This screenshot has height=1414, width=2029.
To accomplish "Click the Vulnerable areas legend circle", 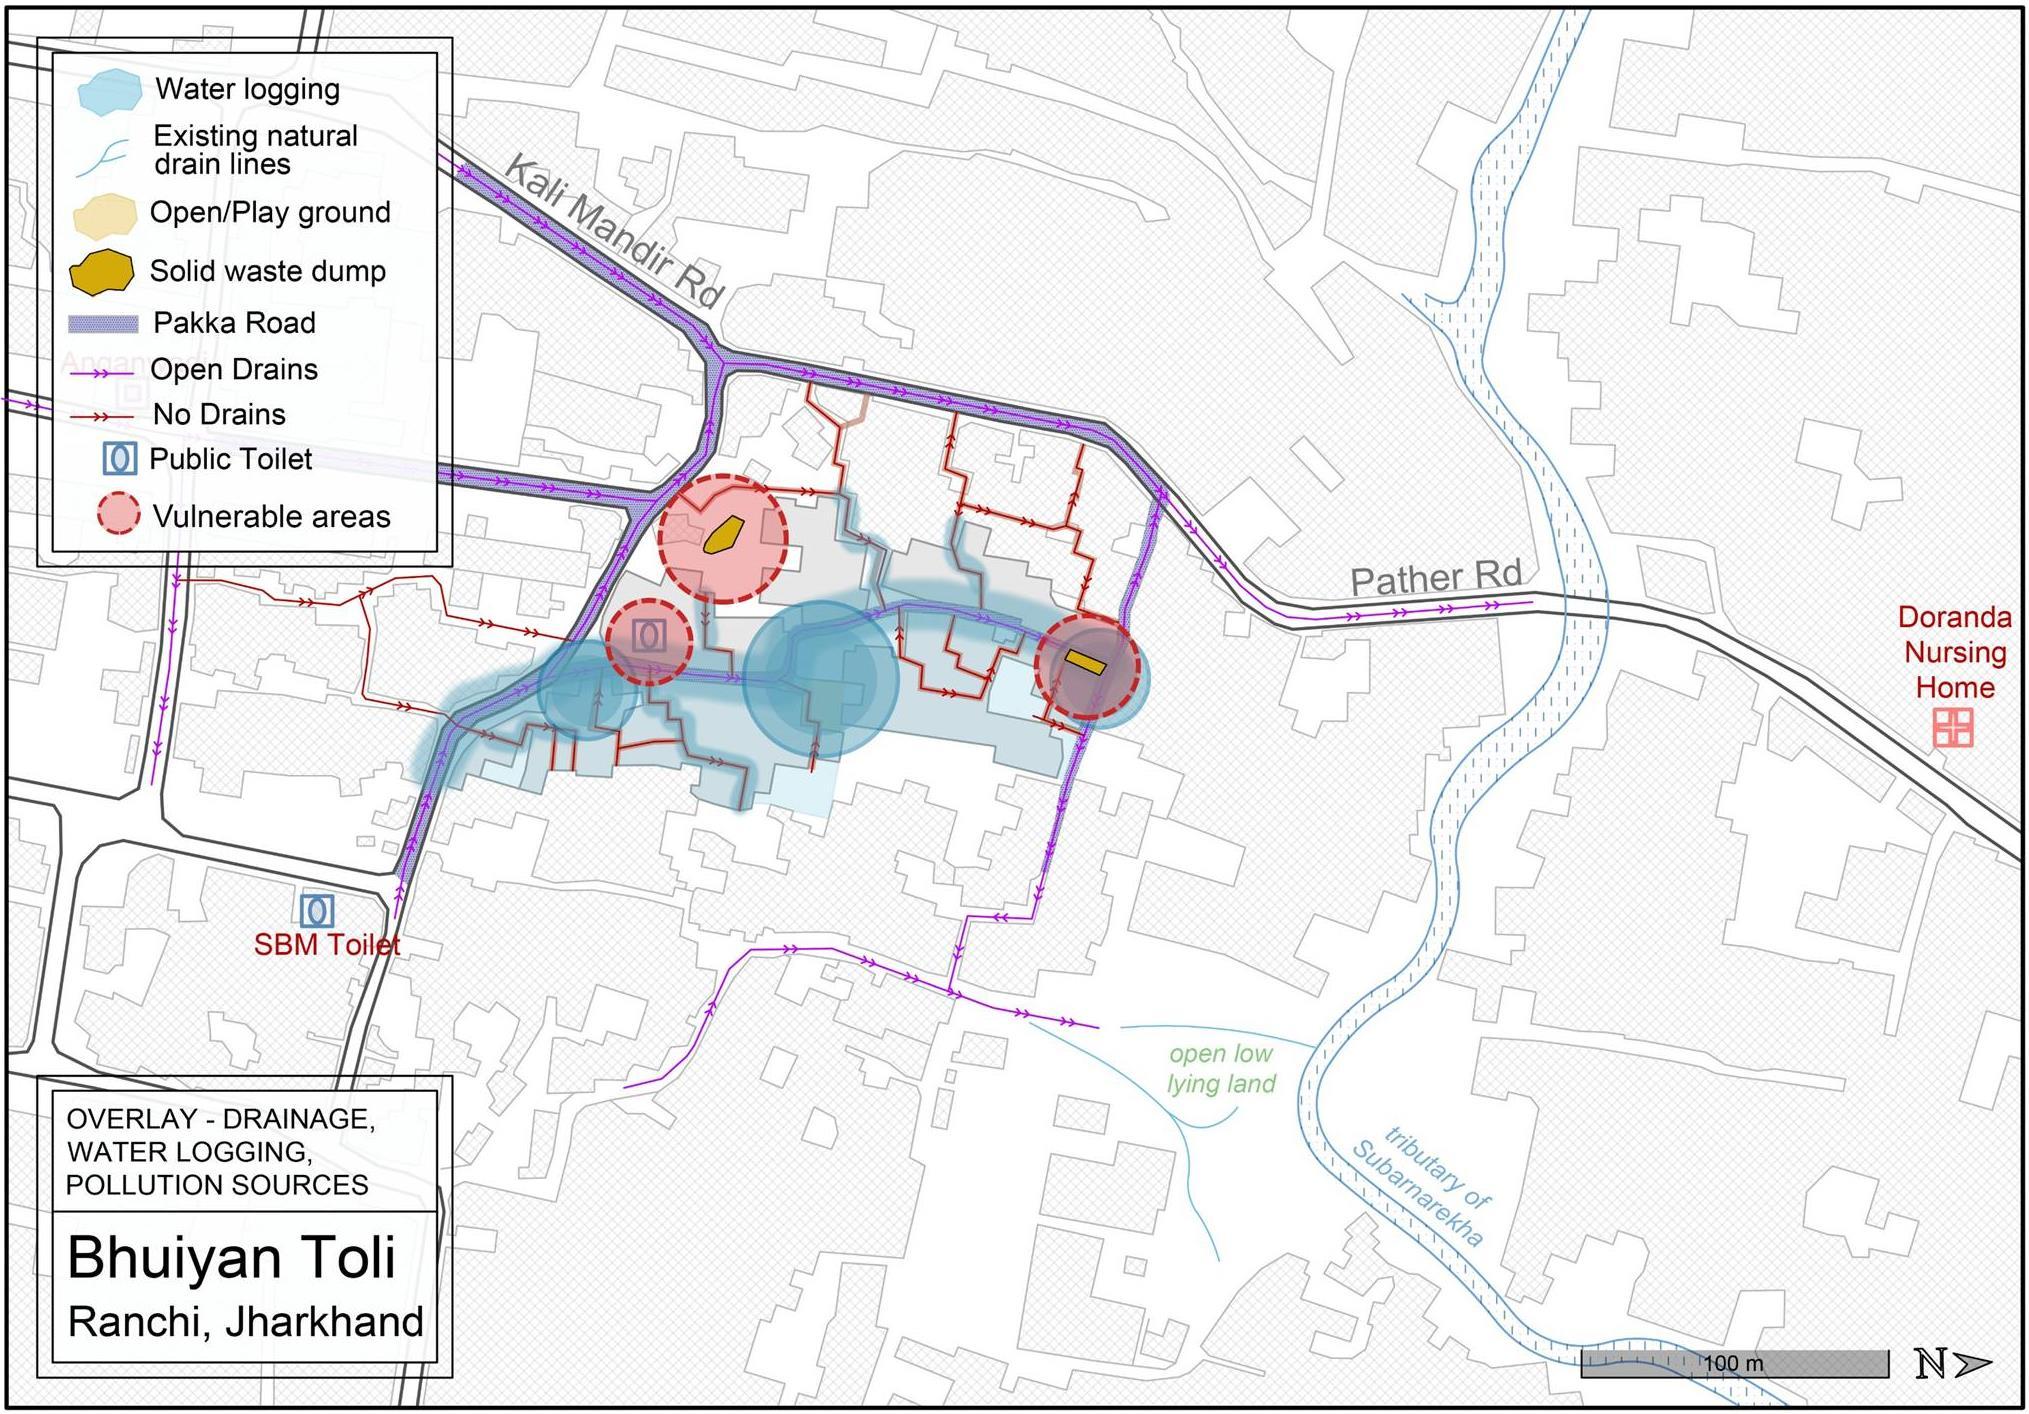I will pos(118,515).
